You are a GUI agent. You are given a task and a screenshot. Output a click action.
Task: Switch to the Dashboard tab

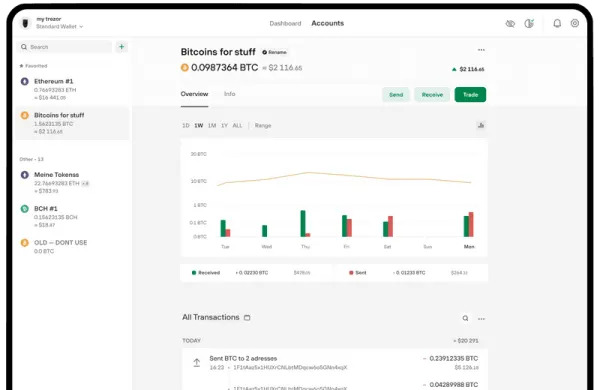click(285, 23)
